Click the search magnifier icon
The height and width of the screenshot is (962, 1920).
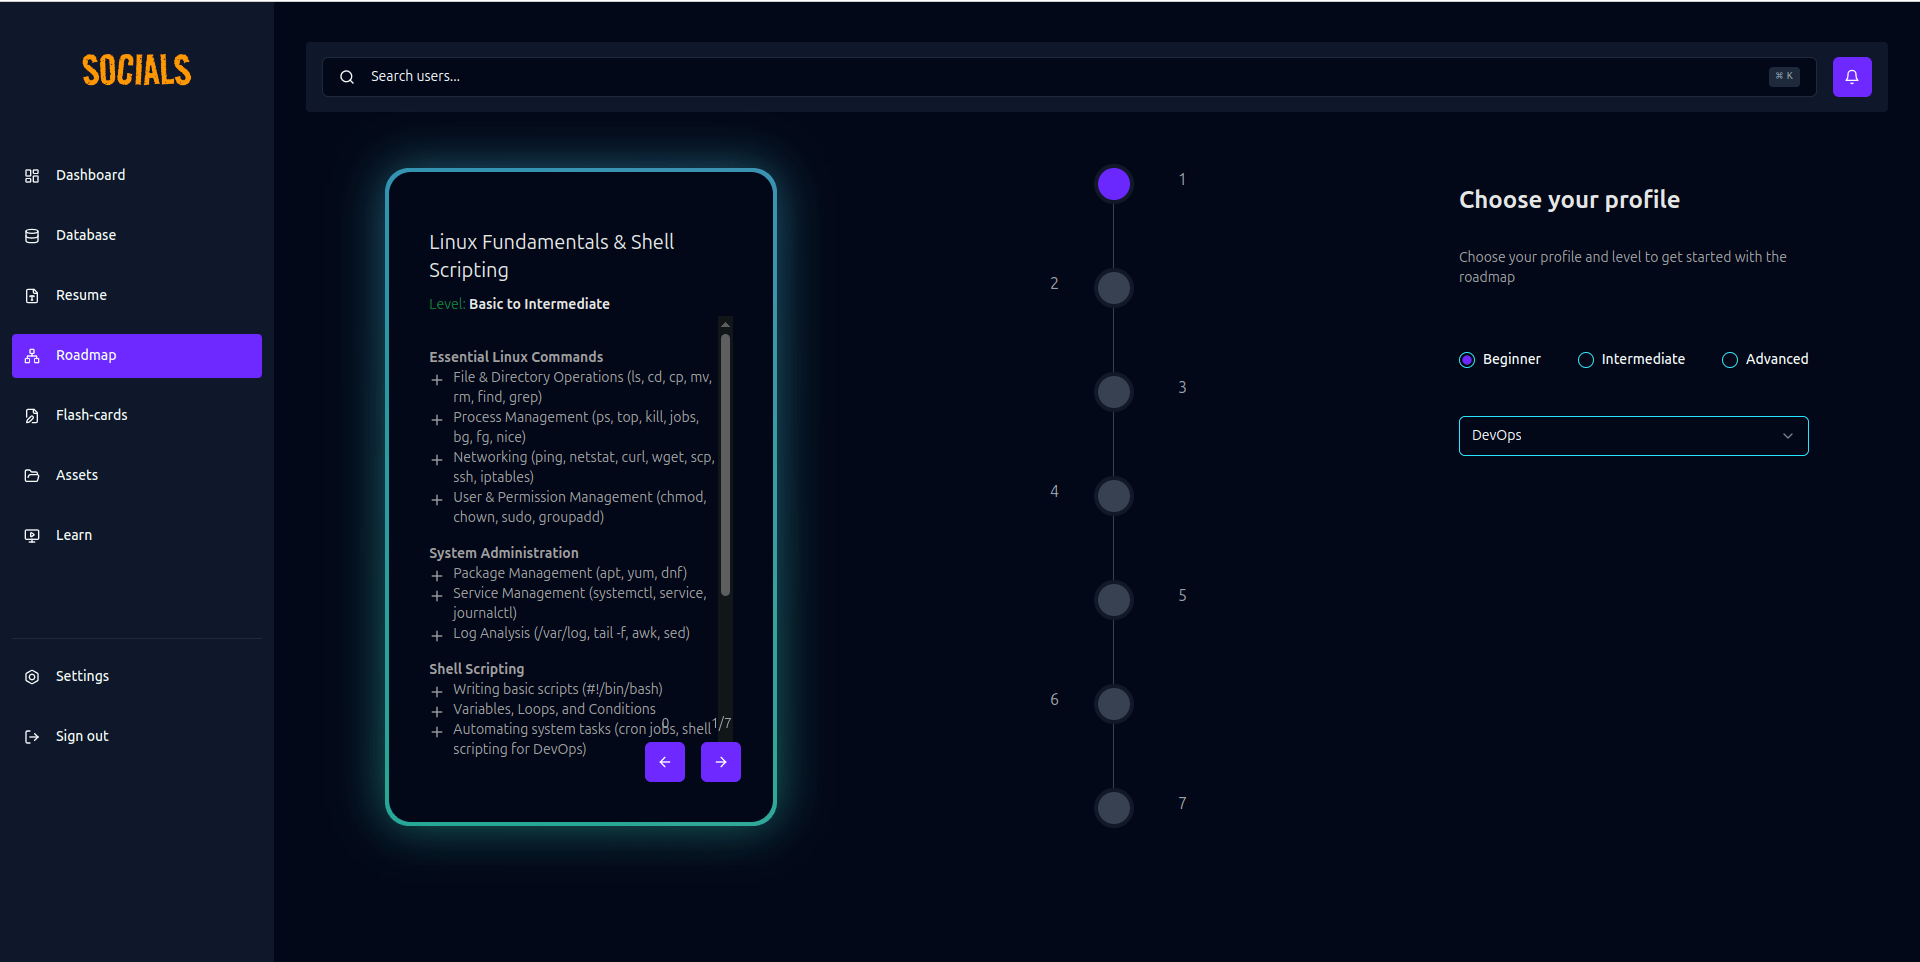coord(347,77)
